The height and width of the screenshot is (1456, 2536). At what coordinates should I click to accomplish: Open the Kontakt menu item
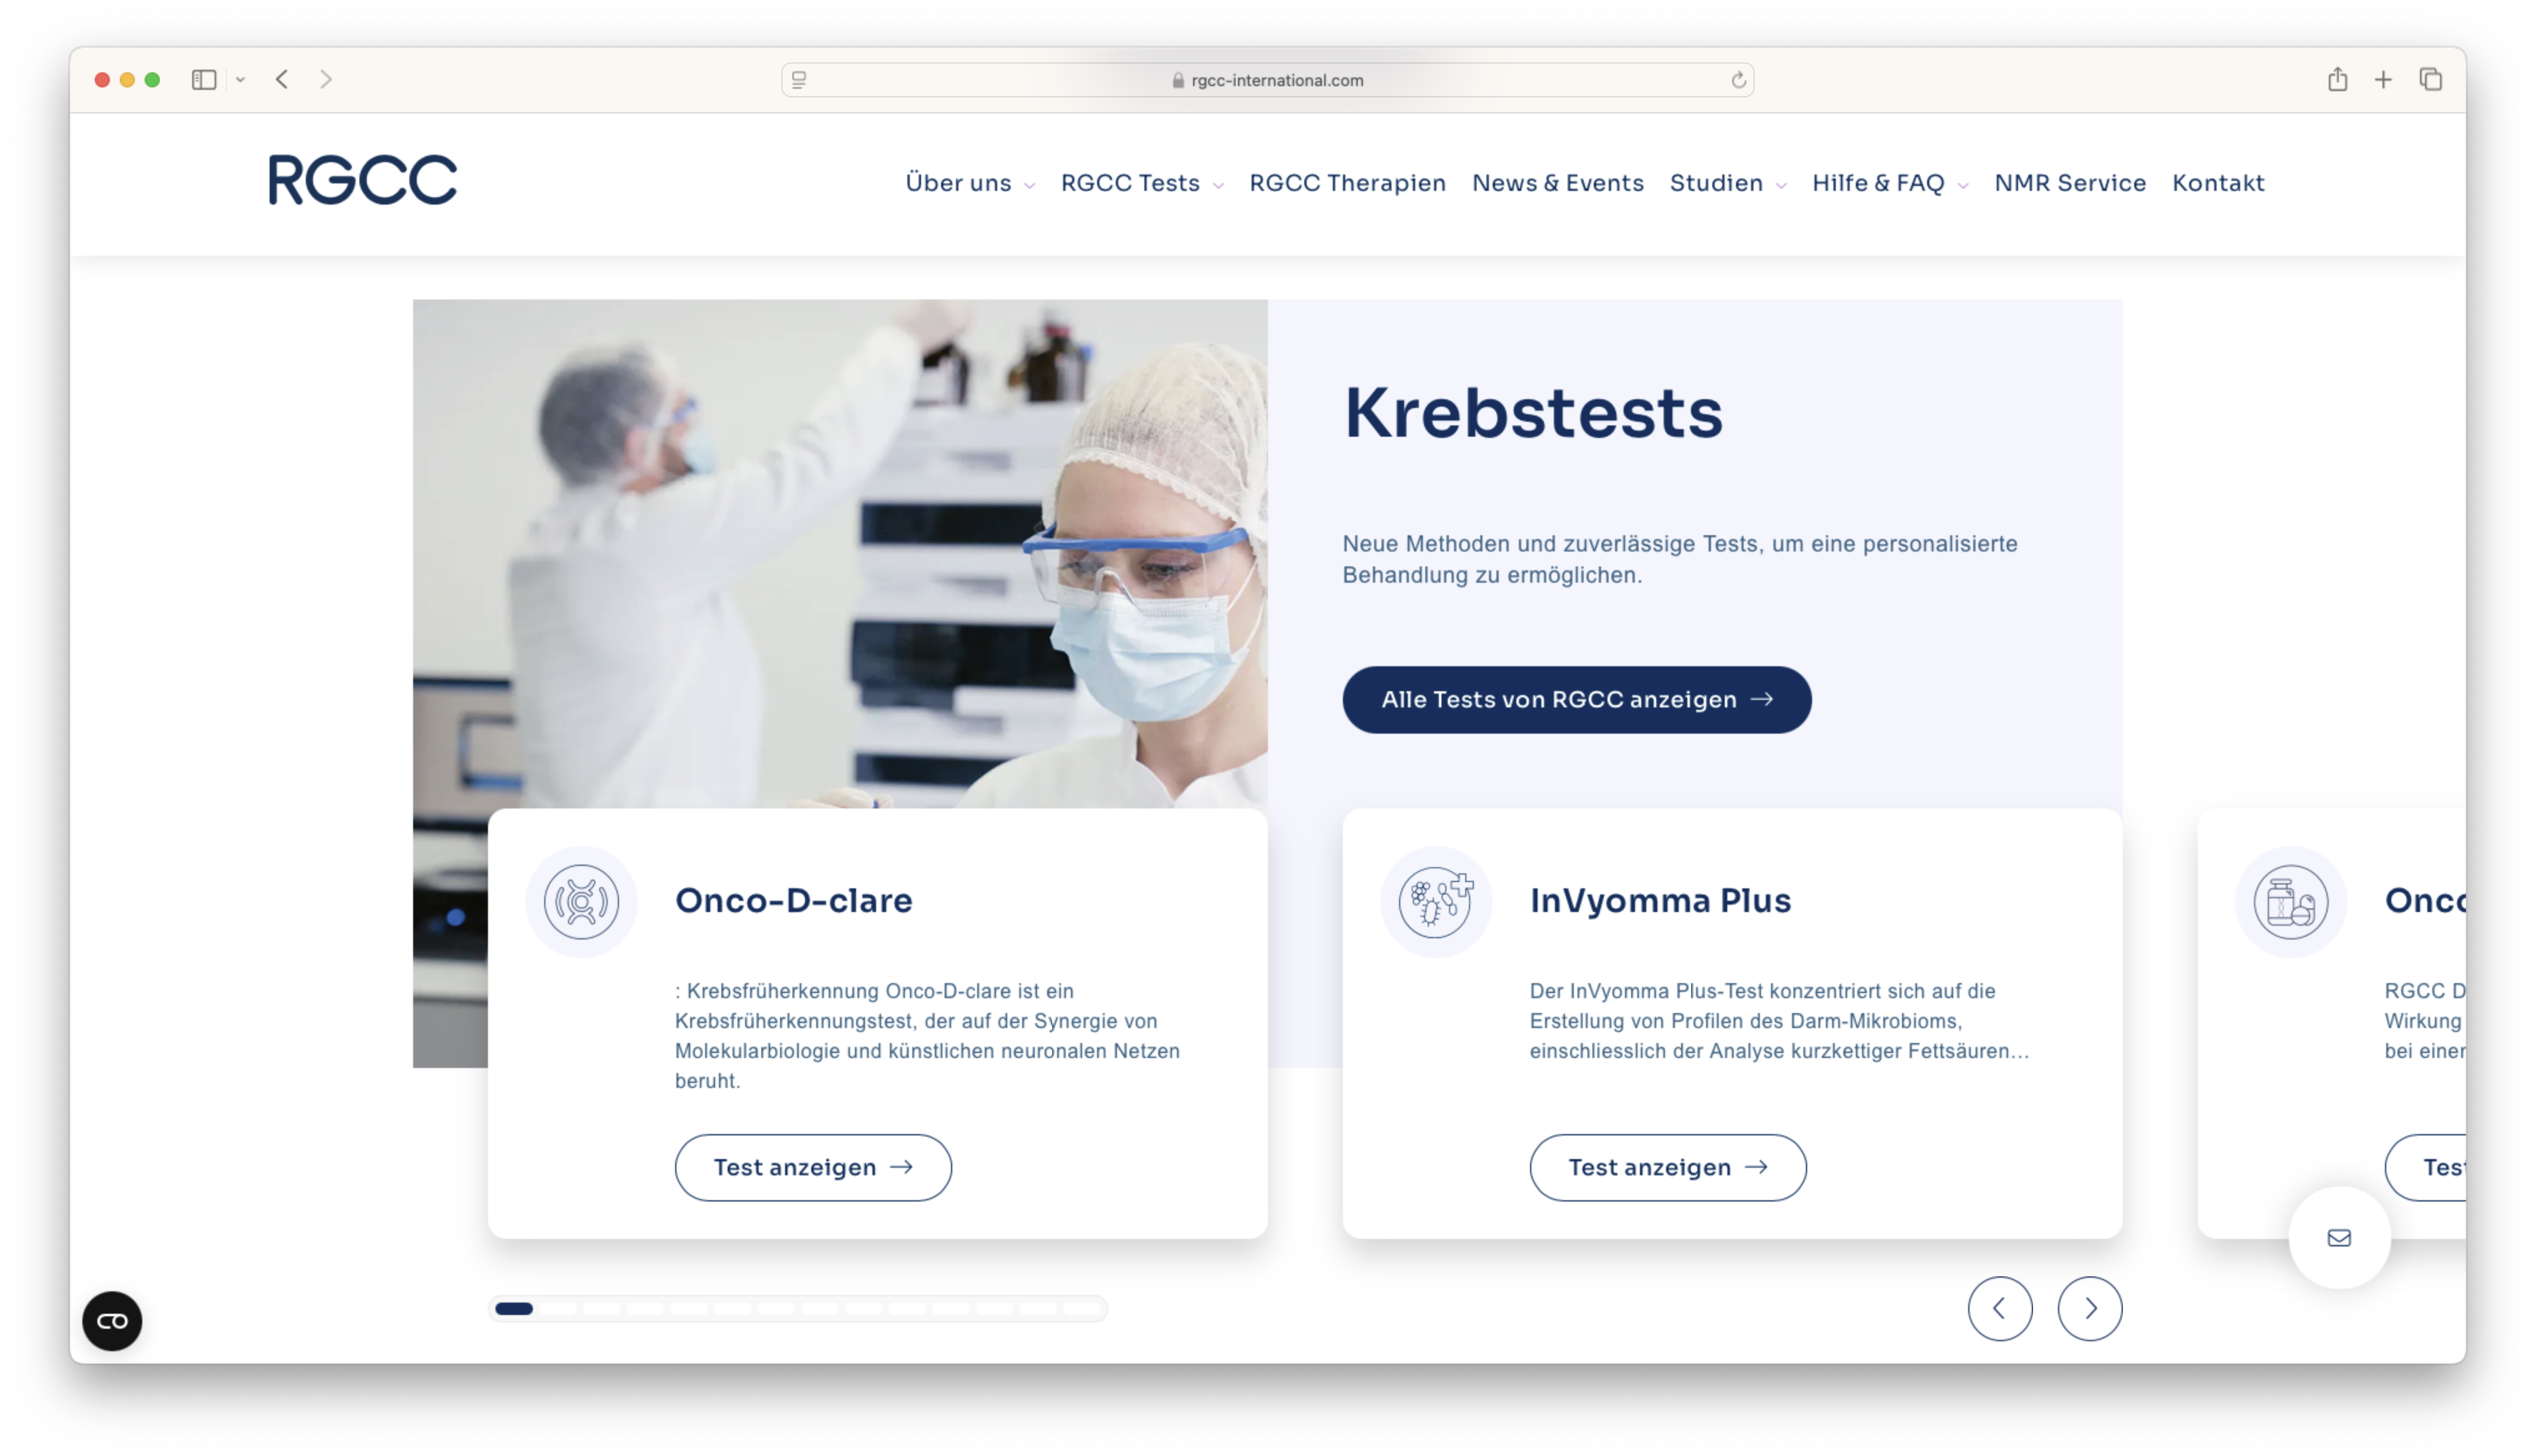click(x=2217, y=183)
